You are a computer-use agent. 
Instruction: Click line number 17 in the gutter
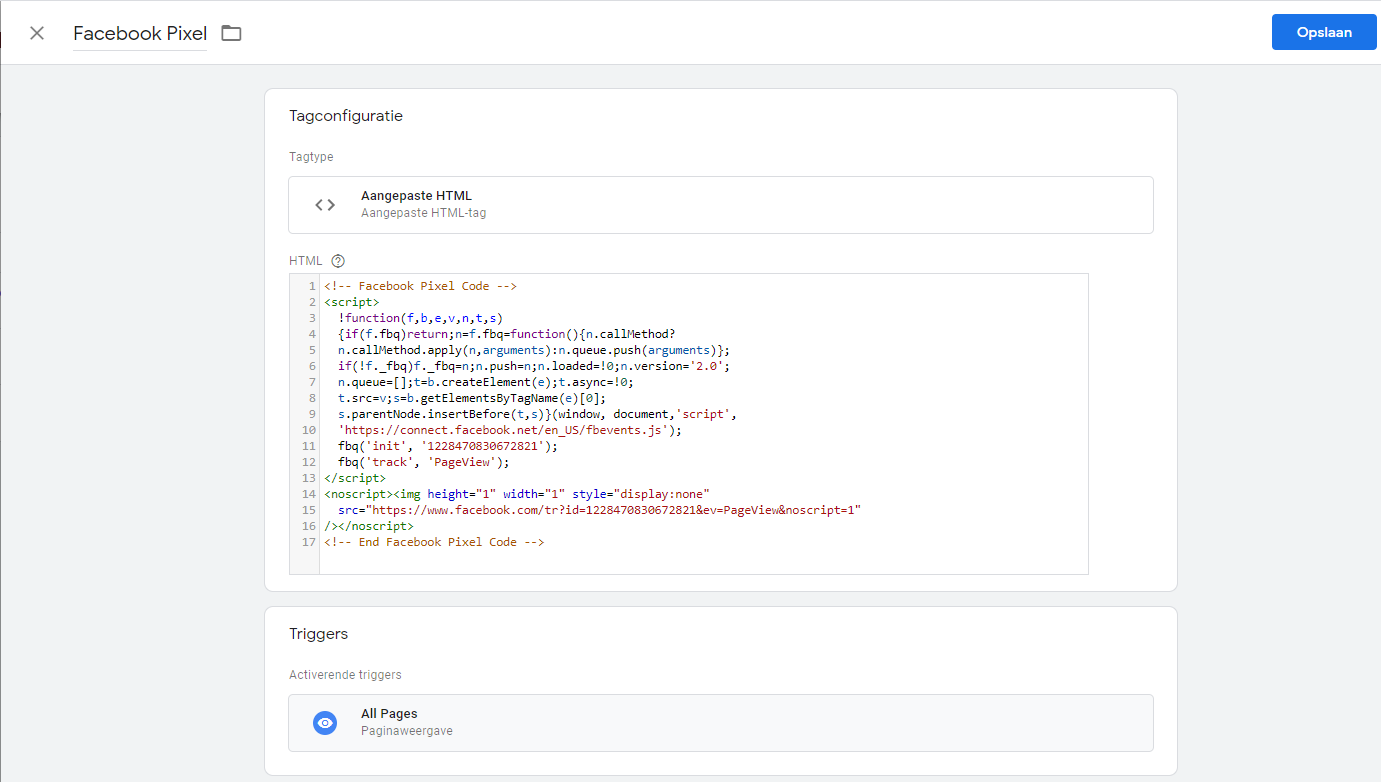(308, 542)
